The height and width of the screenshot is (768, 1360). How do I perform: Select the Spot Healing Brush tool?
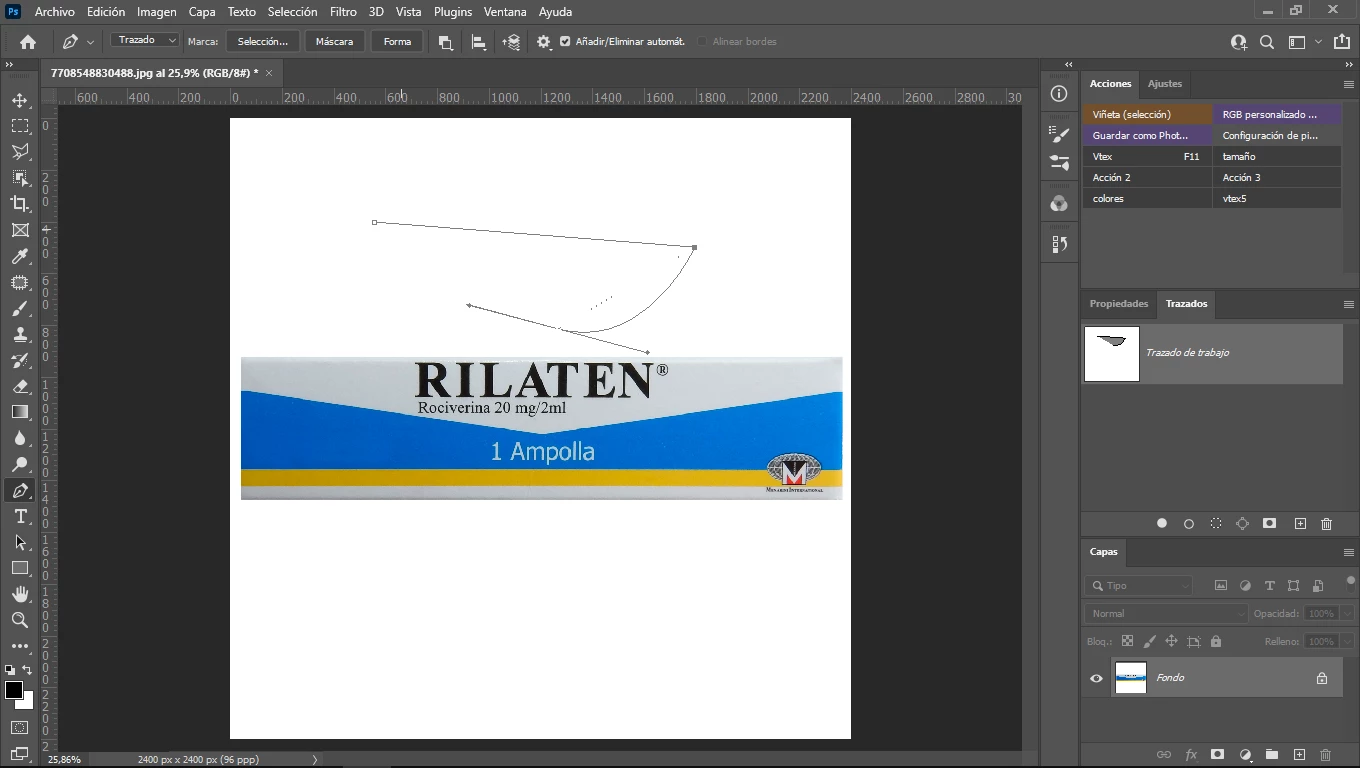point(20,283)
